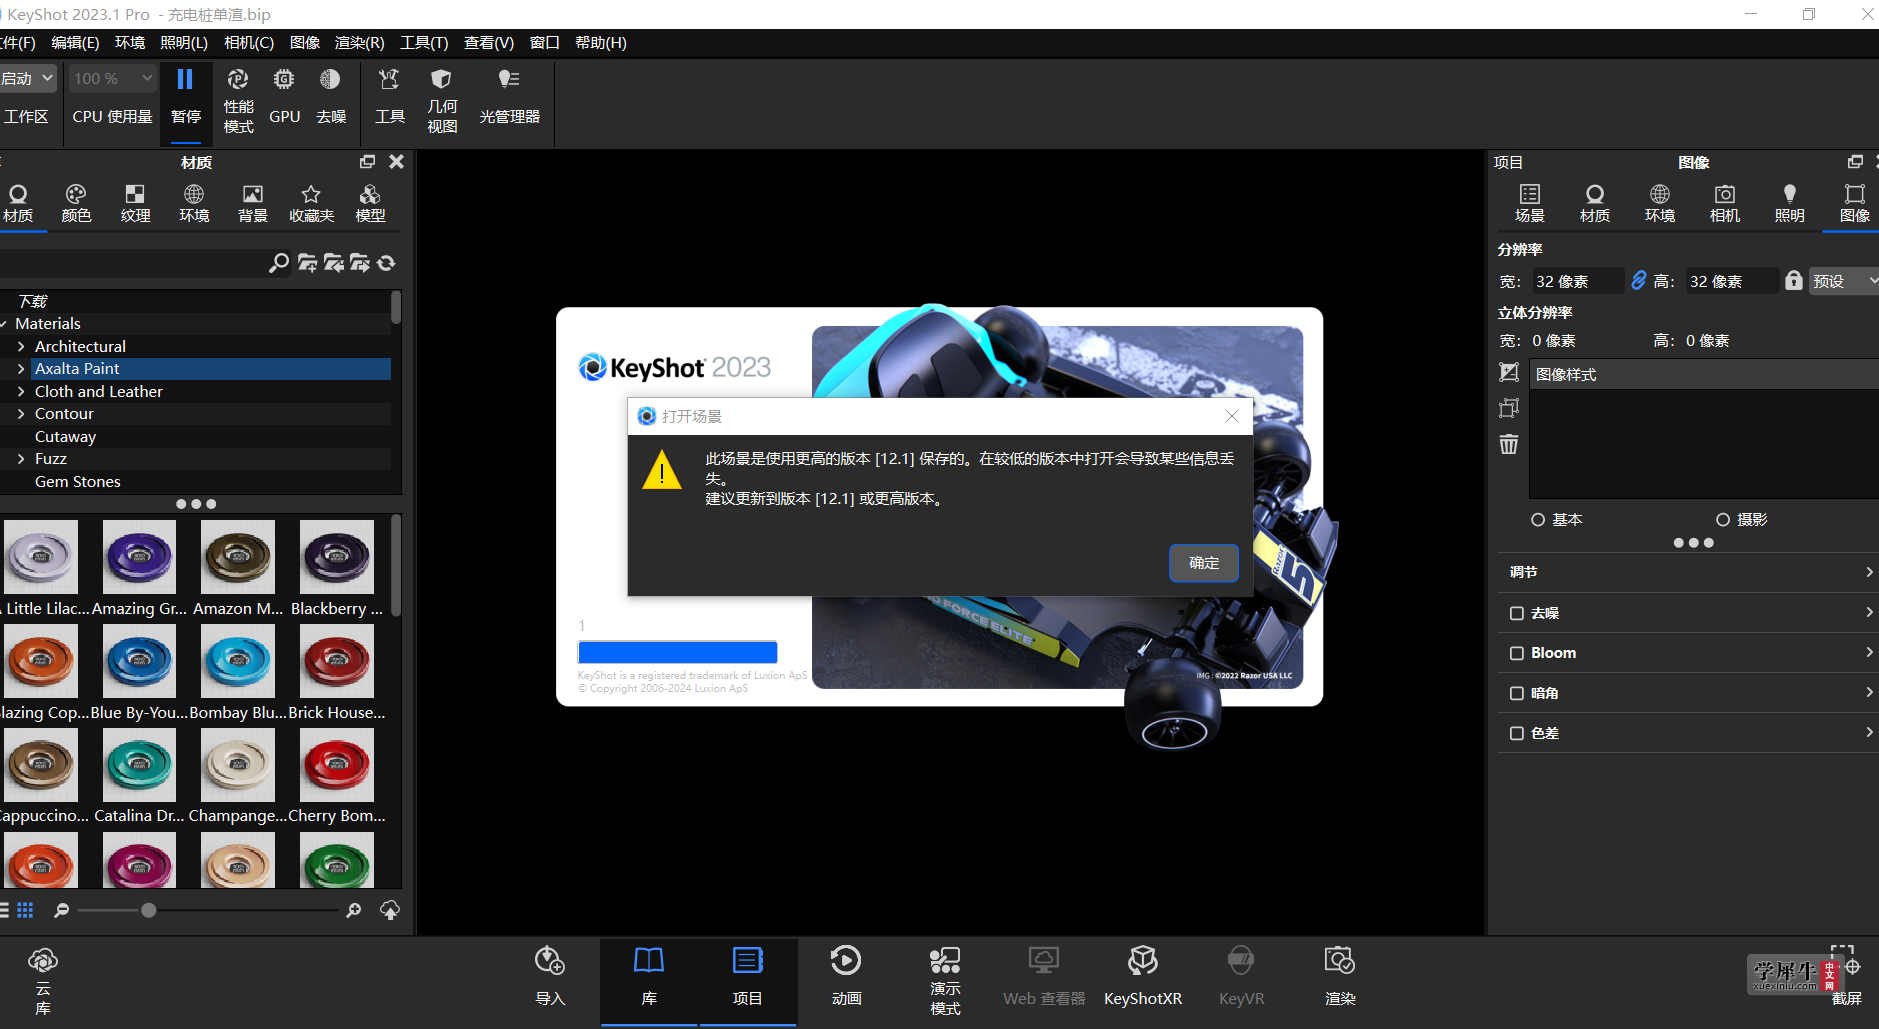Open the resolution Presets dropdown

(x=1844, y=281)
